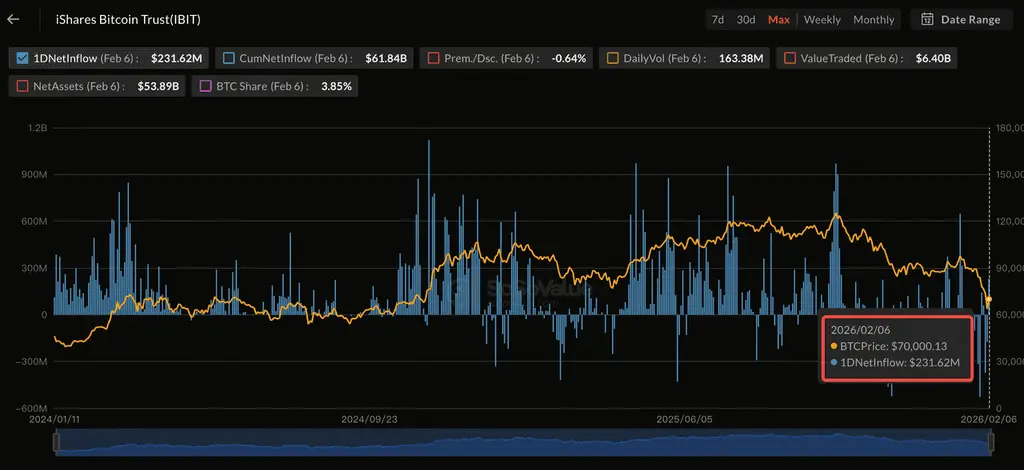Click the 1DNetInflow $231.62M tooltip entry
This screenshot has width=1024, height=470.
coord(895,362)
